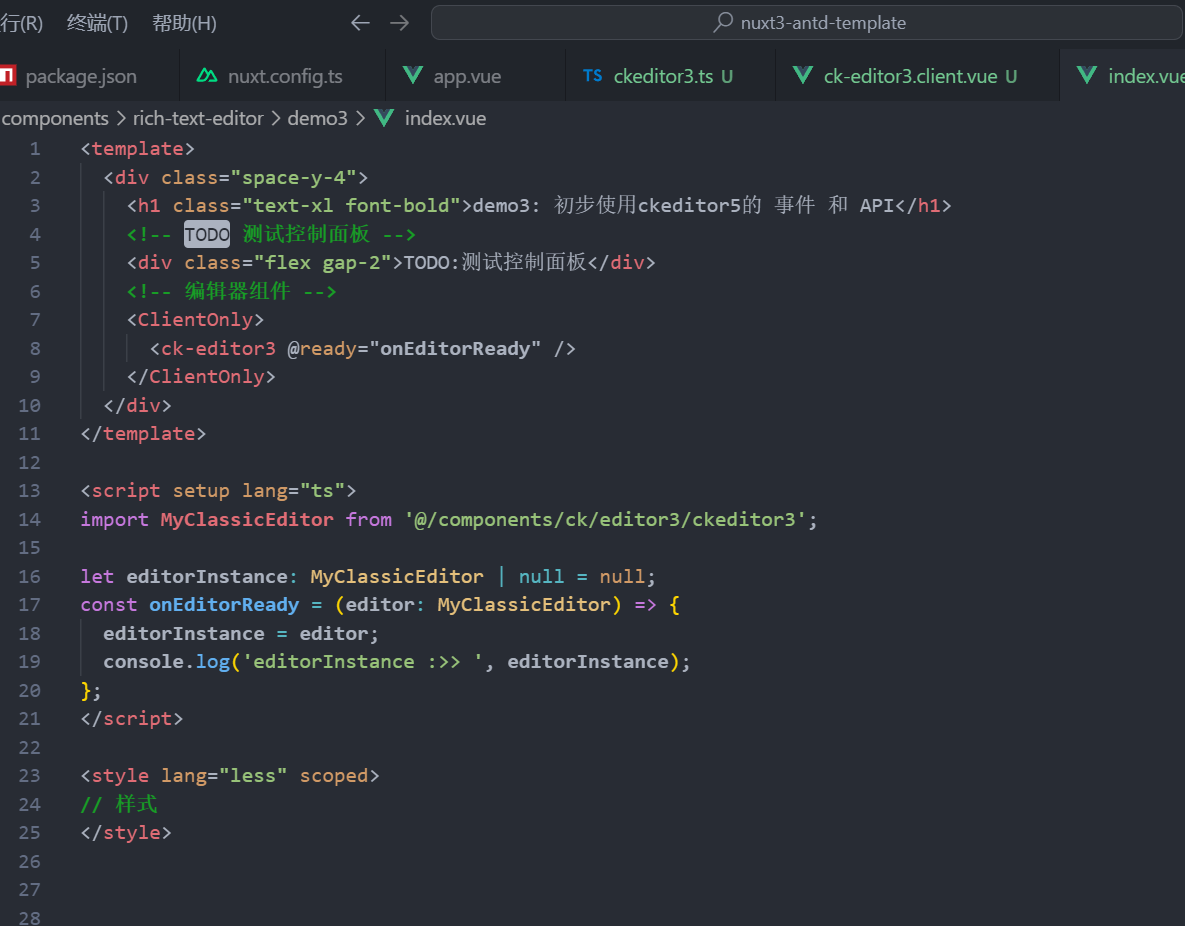Click the Vue icon in the breadcrumb
This screenshot has height=926, width=1185.
(384, 118)
